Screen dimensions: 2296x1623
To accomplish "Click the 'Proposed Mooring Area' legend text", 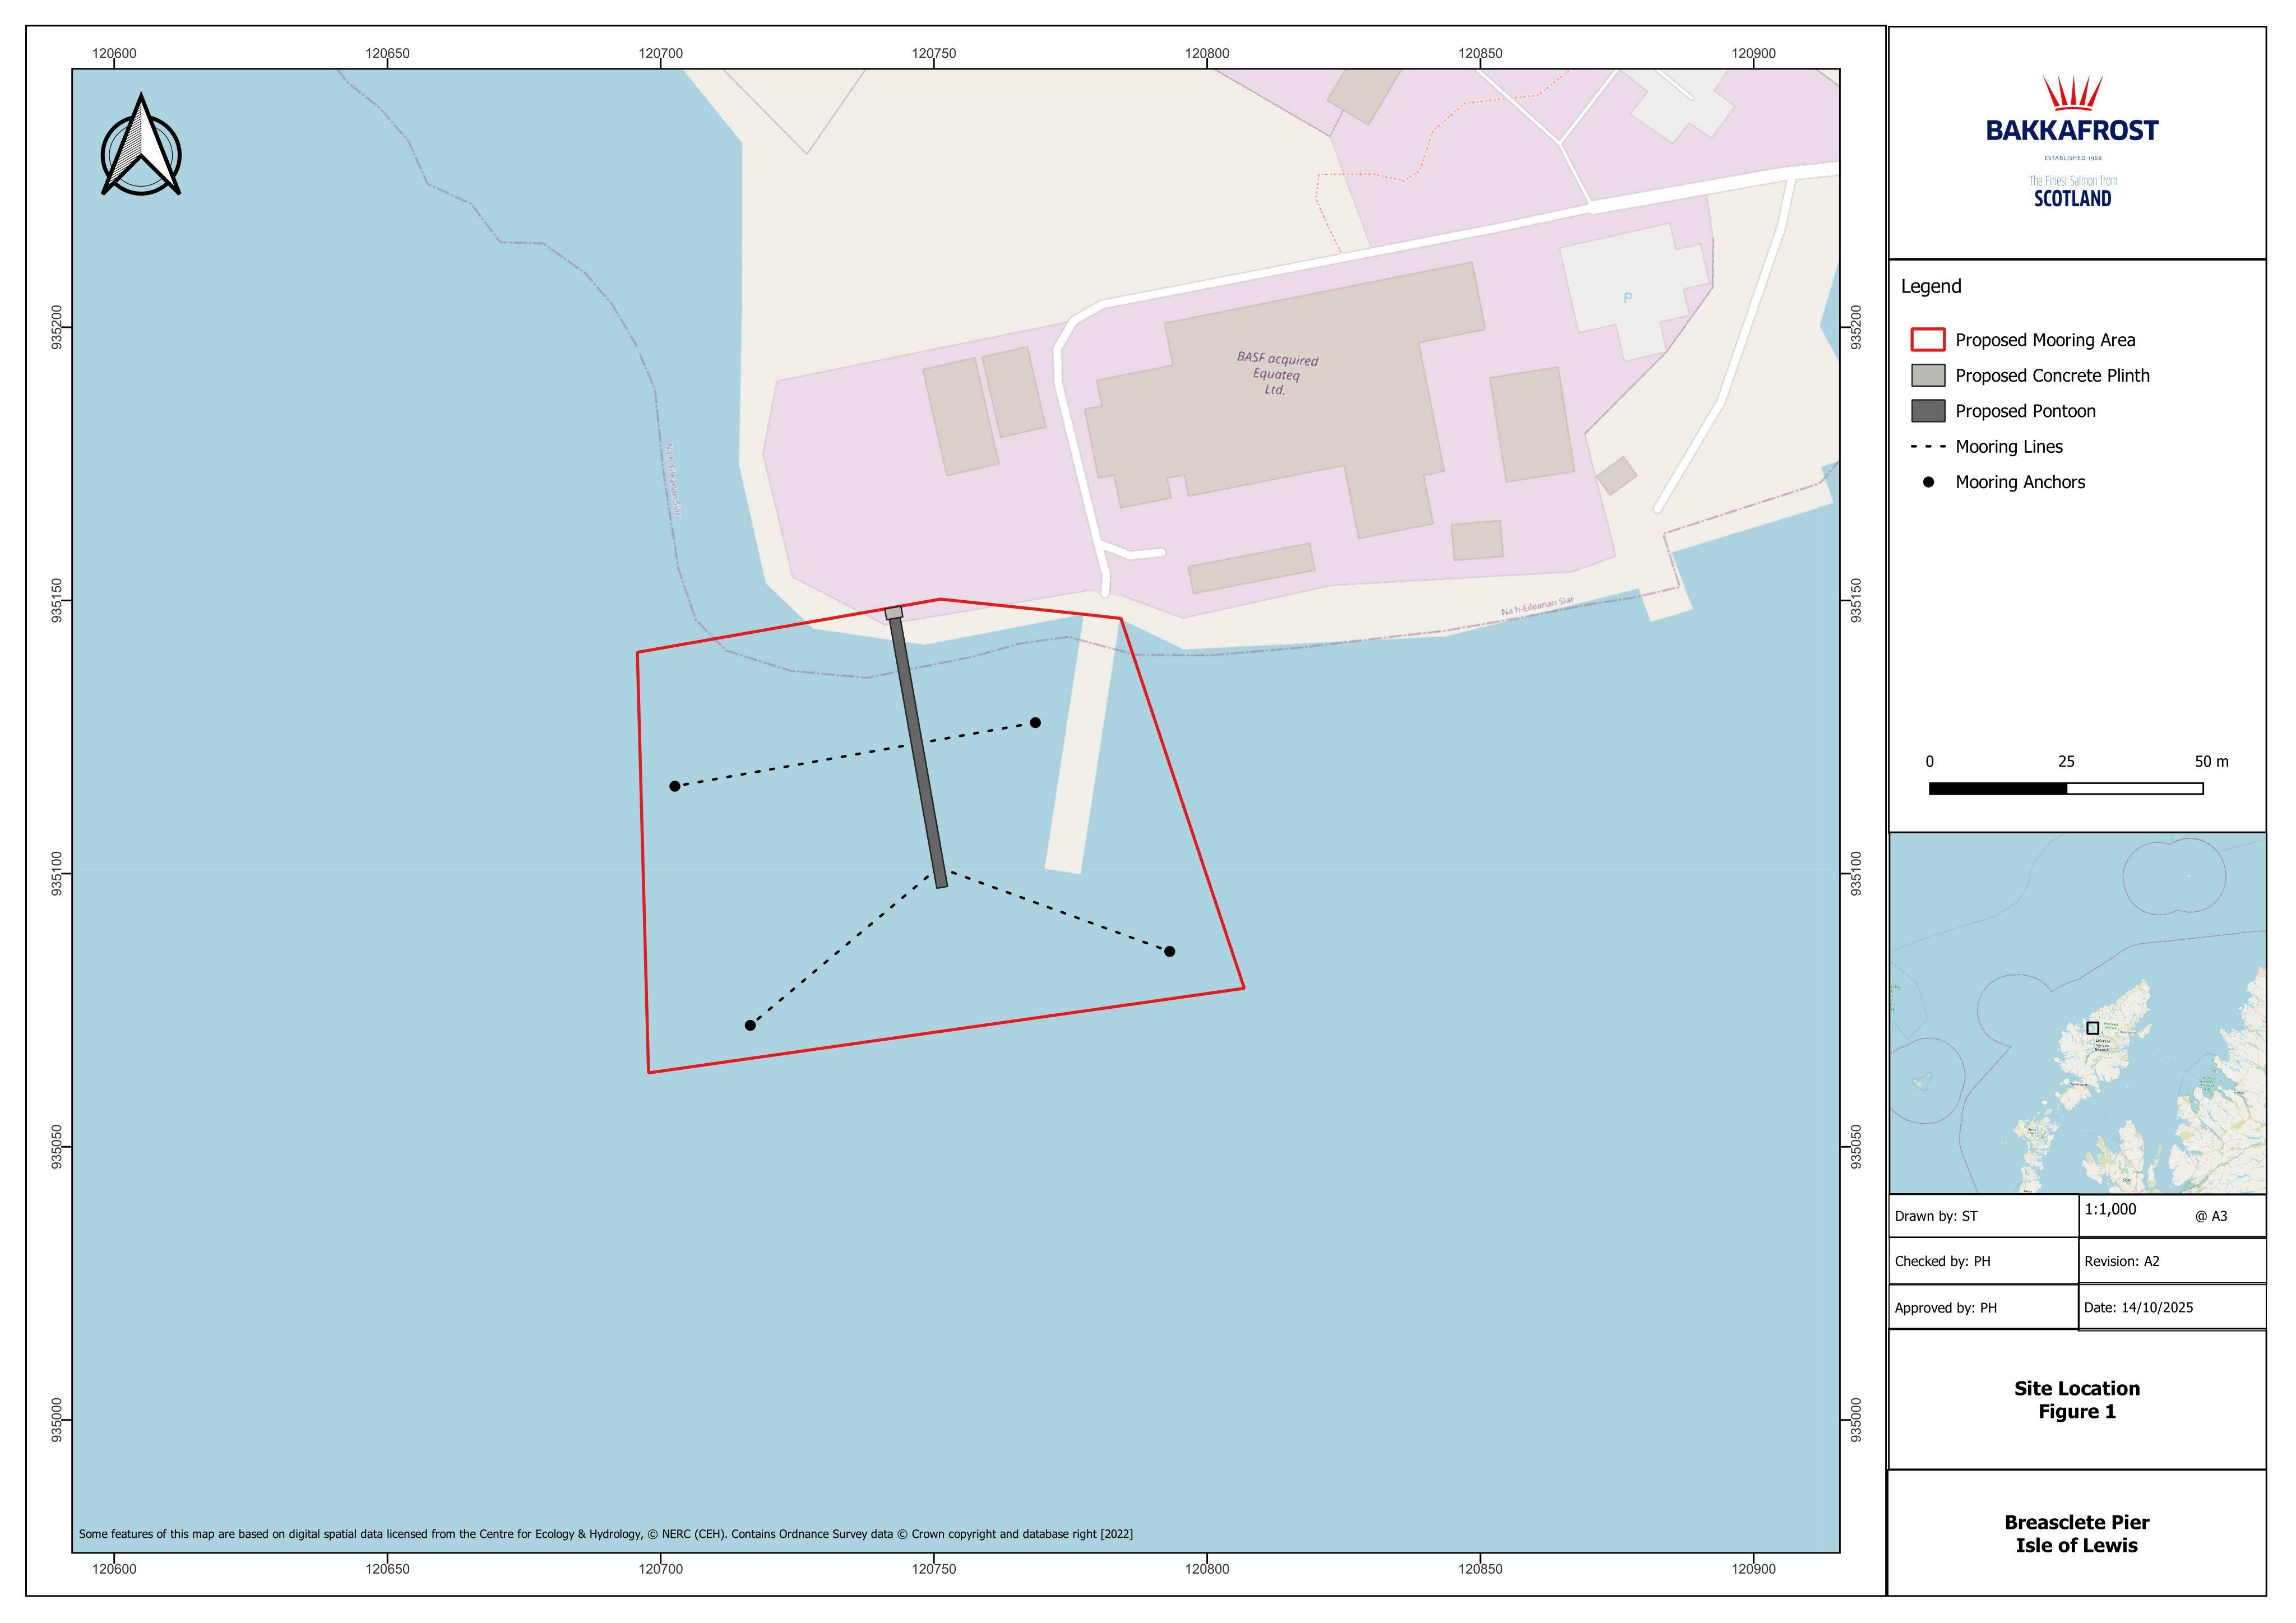I will tap(2045, 340).
